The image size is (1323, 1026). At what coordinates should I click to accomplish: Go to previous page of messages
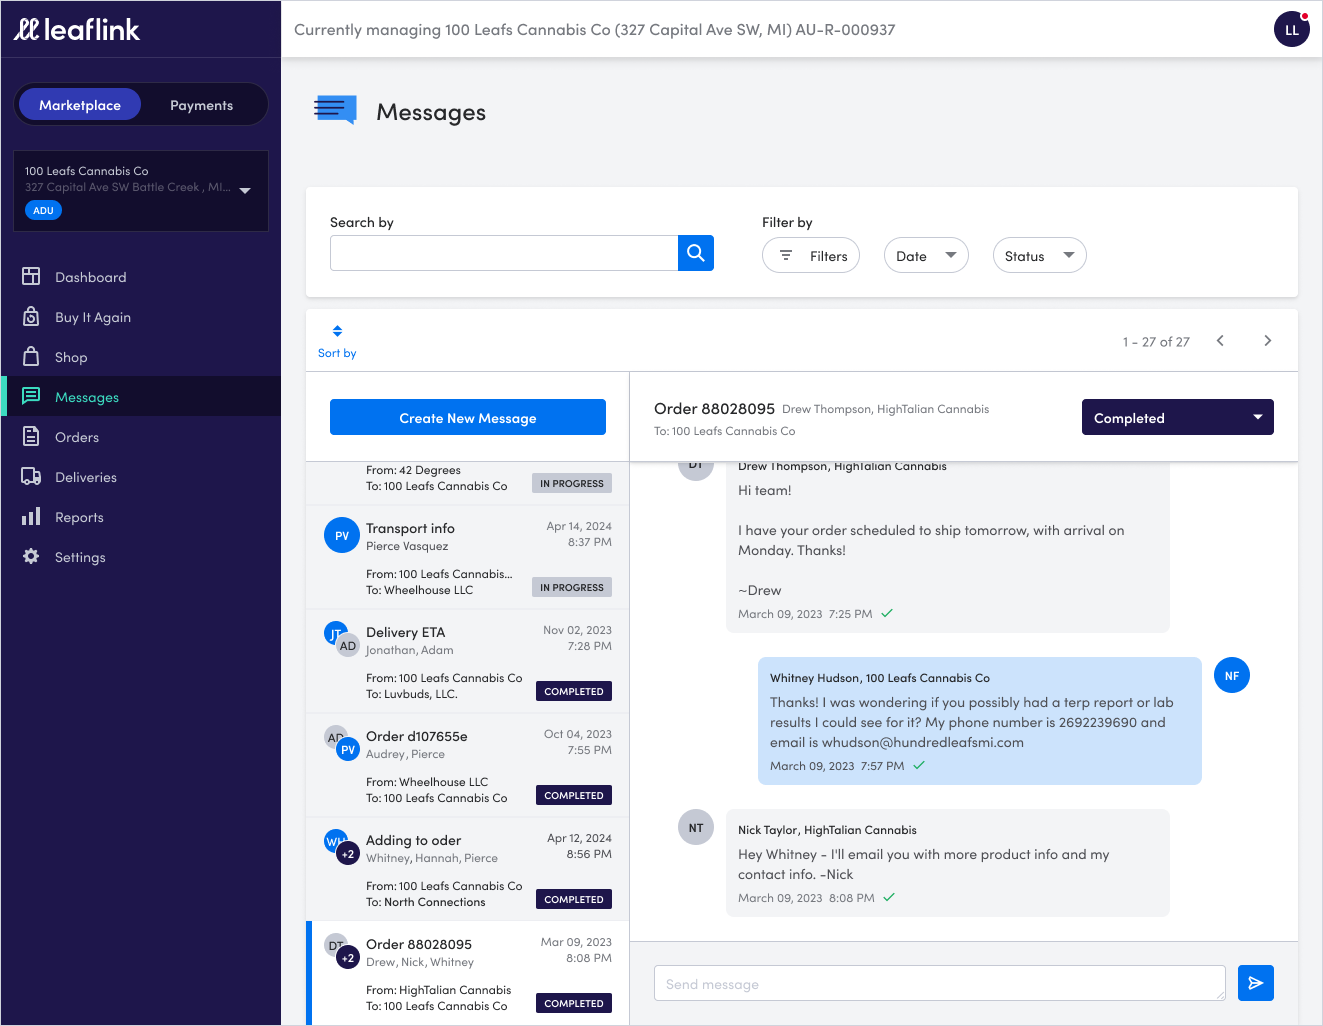coord(1220,341)
